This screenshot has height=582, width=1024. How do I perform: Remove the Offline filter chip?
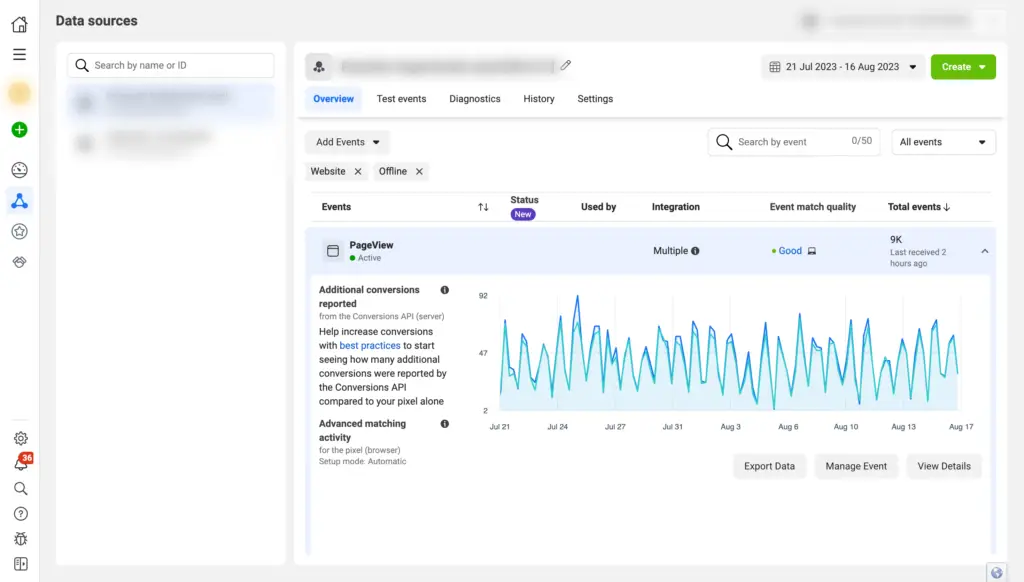click(x=419, y=172)
